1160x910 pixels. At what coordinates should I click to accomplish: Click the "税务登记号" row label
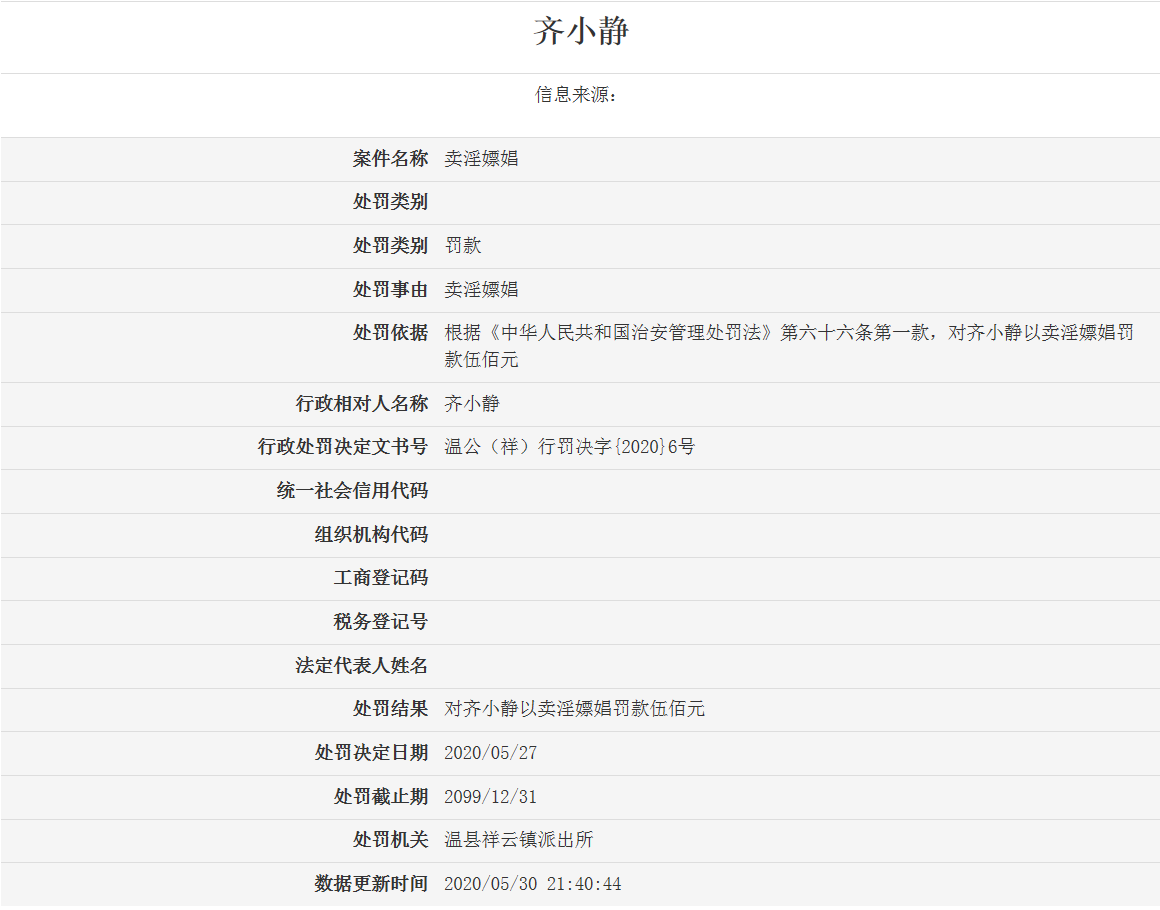(x=380, y=622)
